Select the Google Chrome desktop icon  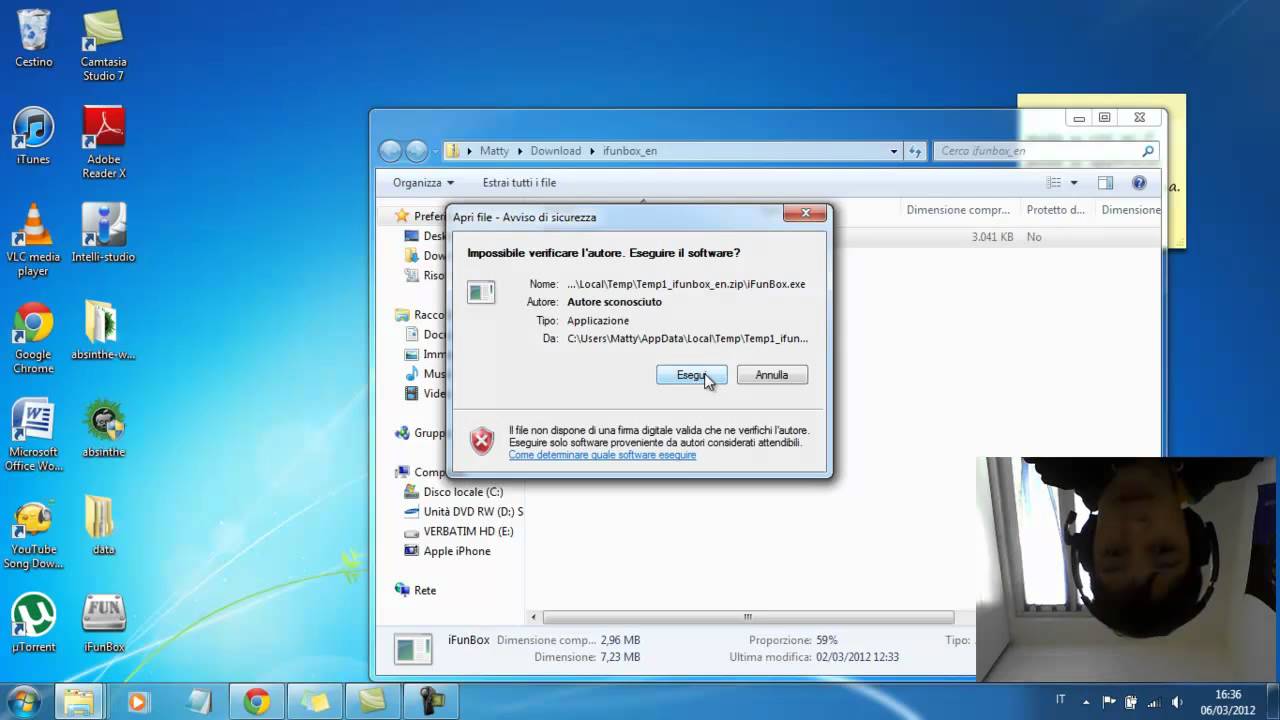tap(33, 338)
